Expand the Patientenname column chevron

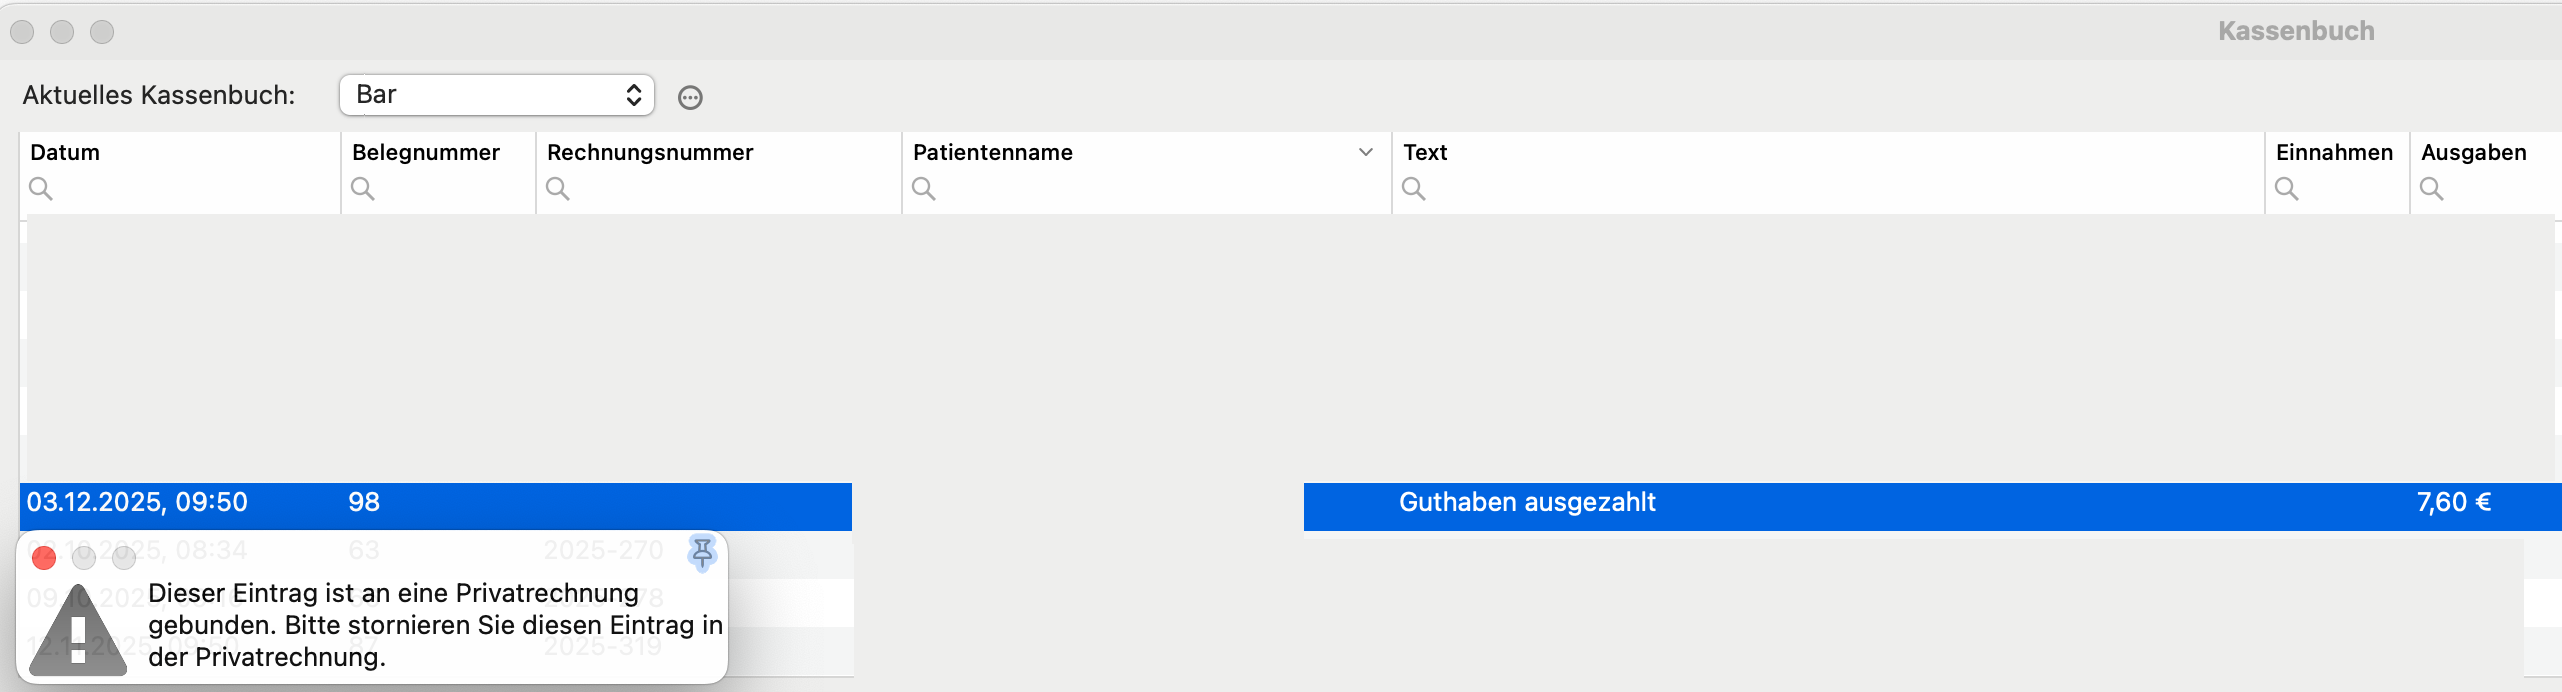pos(1366,152)
